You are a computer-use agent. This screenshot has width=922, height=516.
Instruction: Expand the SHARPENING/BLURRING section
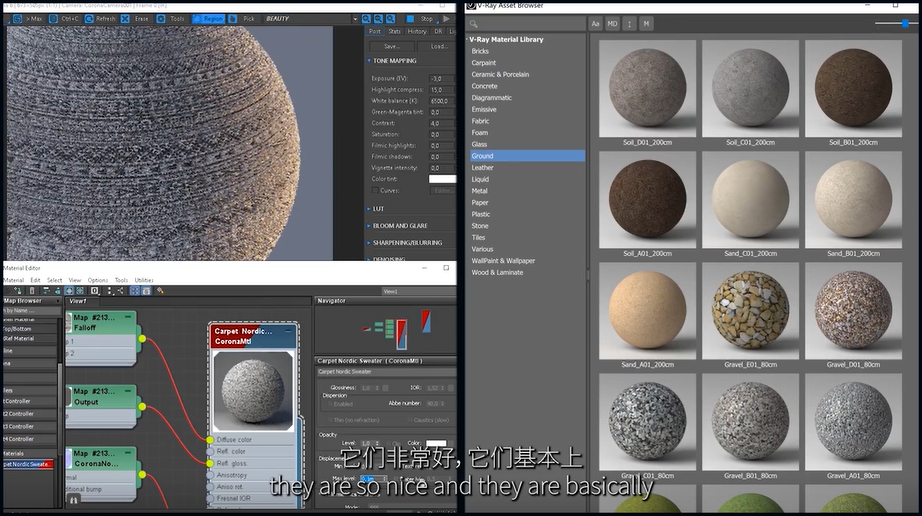369,242
